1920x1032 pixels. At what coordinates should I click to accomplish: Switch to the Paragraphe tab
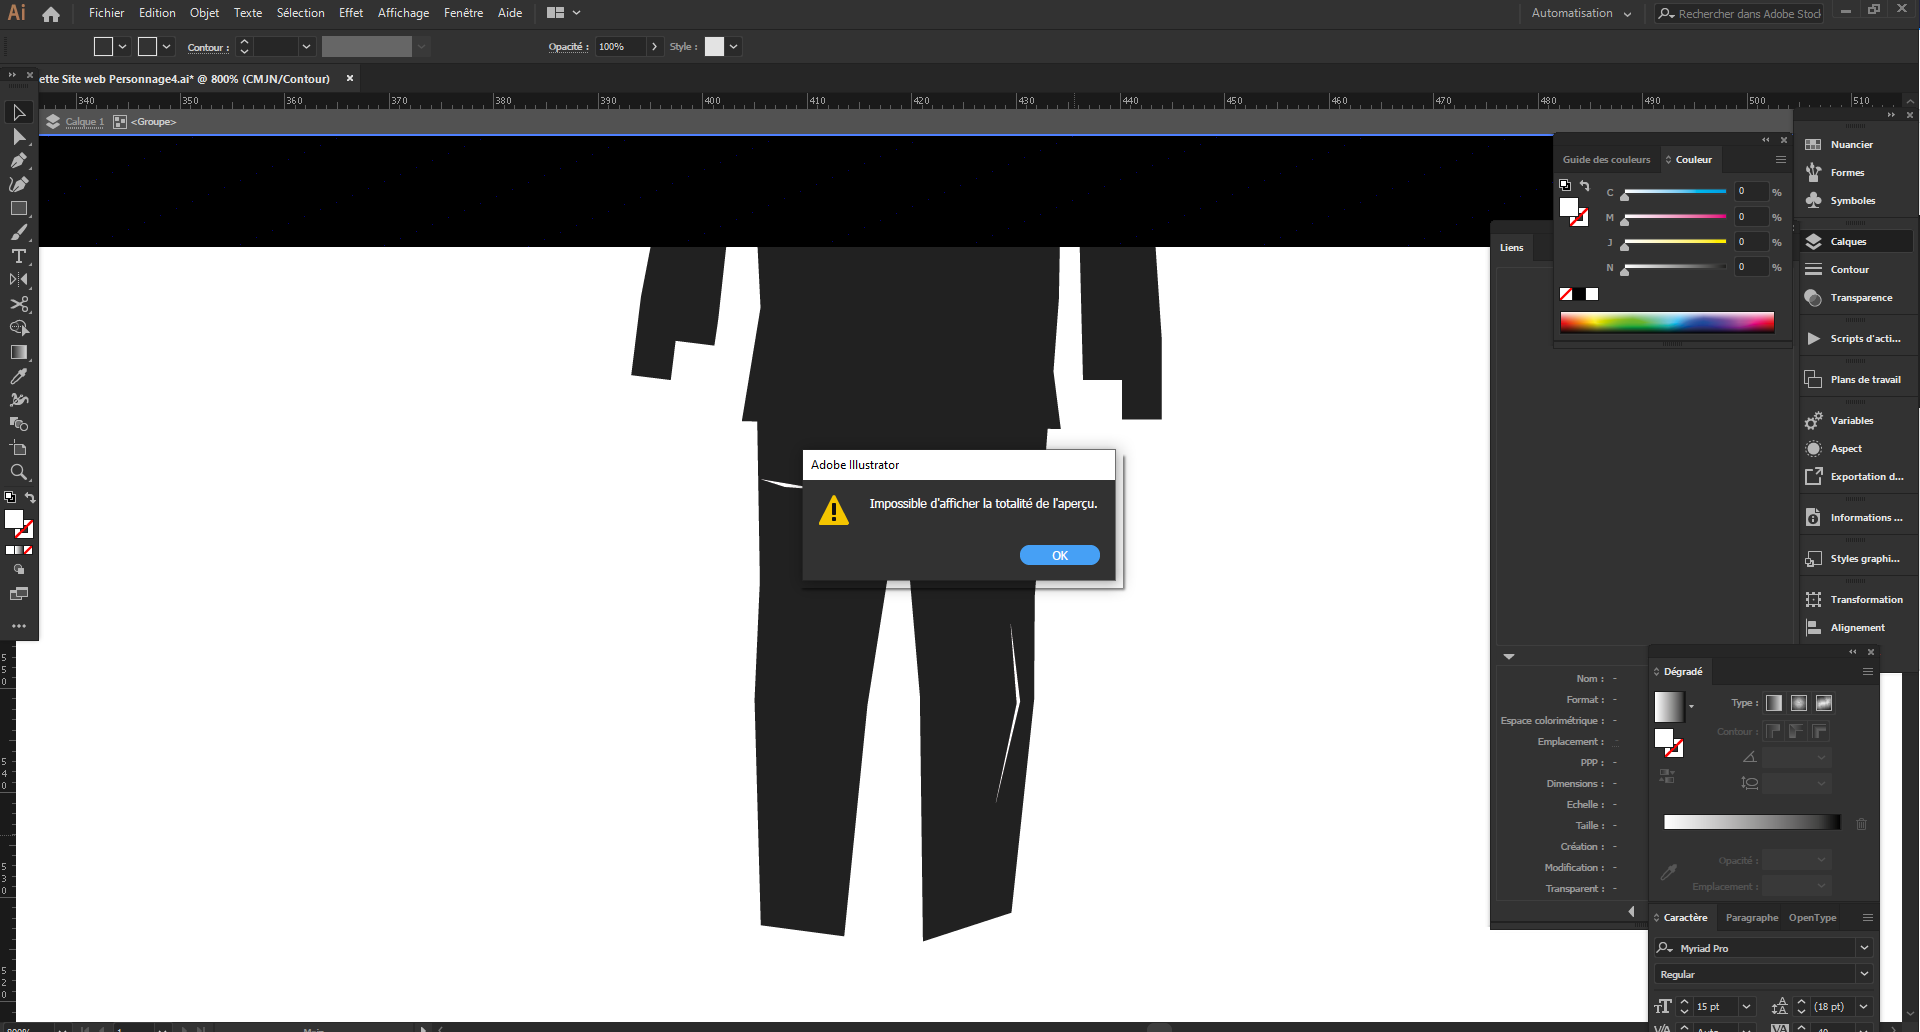pos(1751,918)
